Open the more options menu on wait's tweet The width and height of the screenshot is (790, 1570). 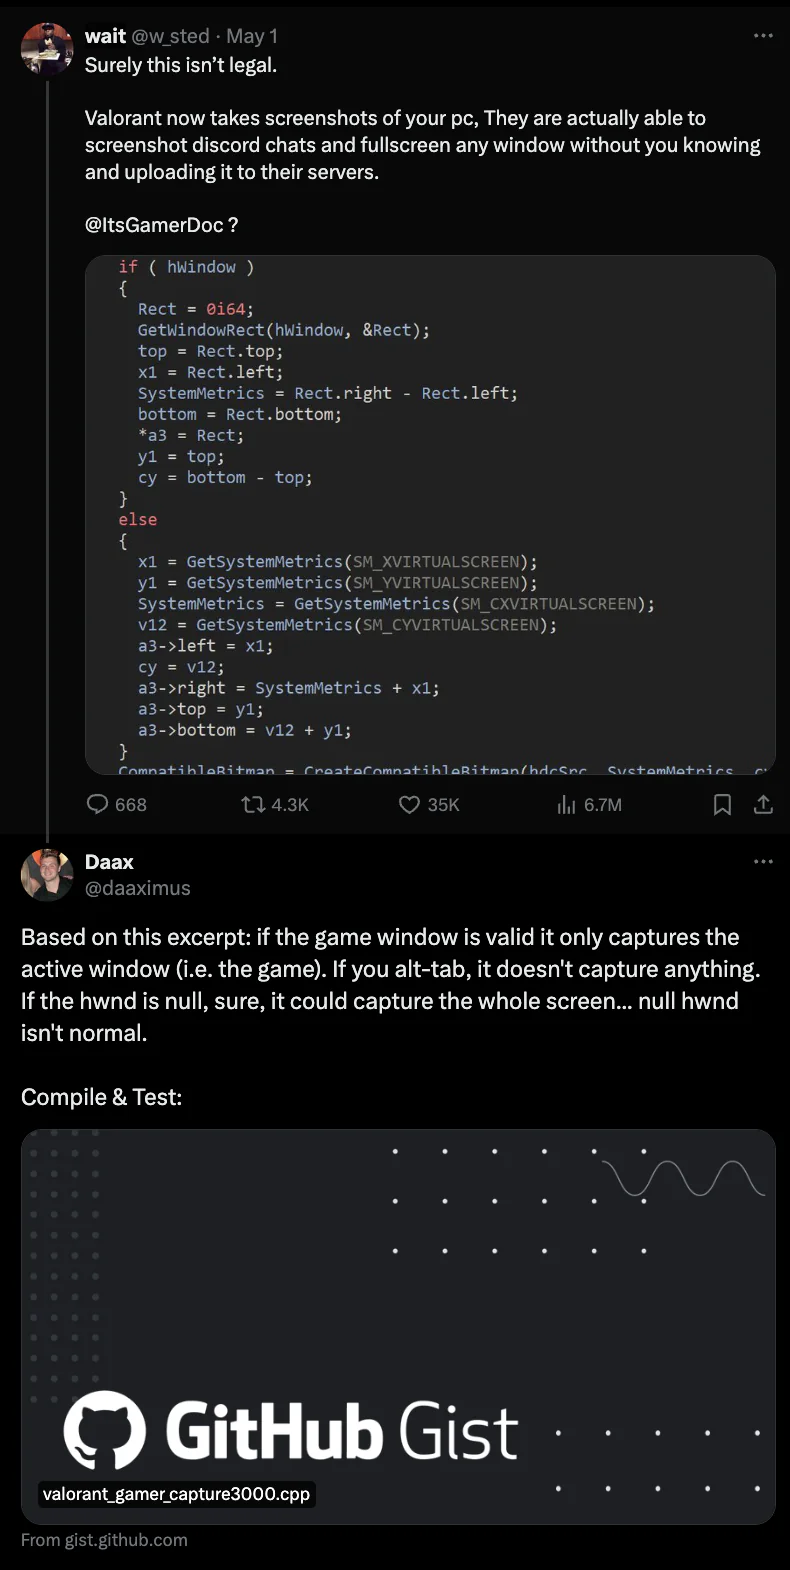pyautogui.click(x=763, y=36)
